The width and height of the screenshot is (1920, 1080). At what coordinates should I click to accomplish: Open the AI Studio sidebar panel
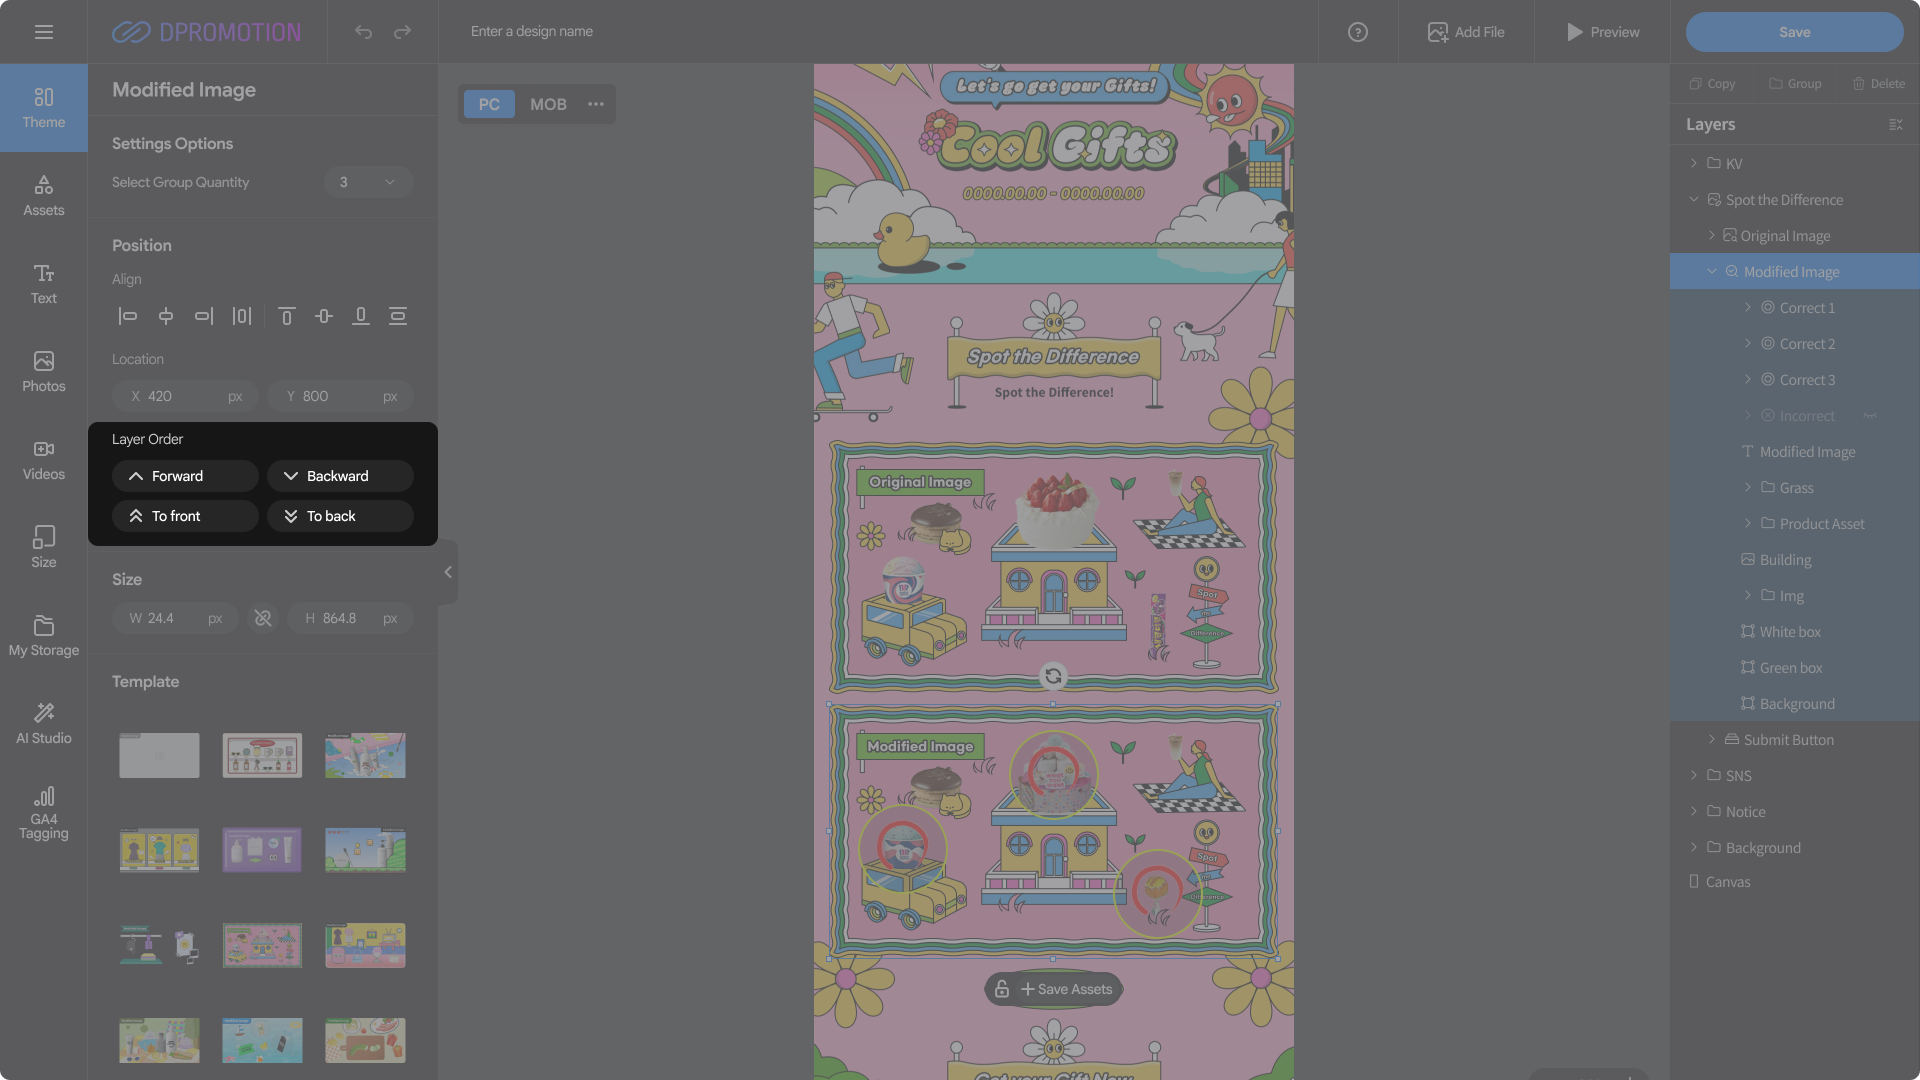43,723
